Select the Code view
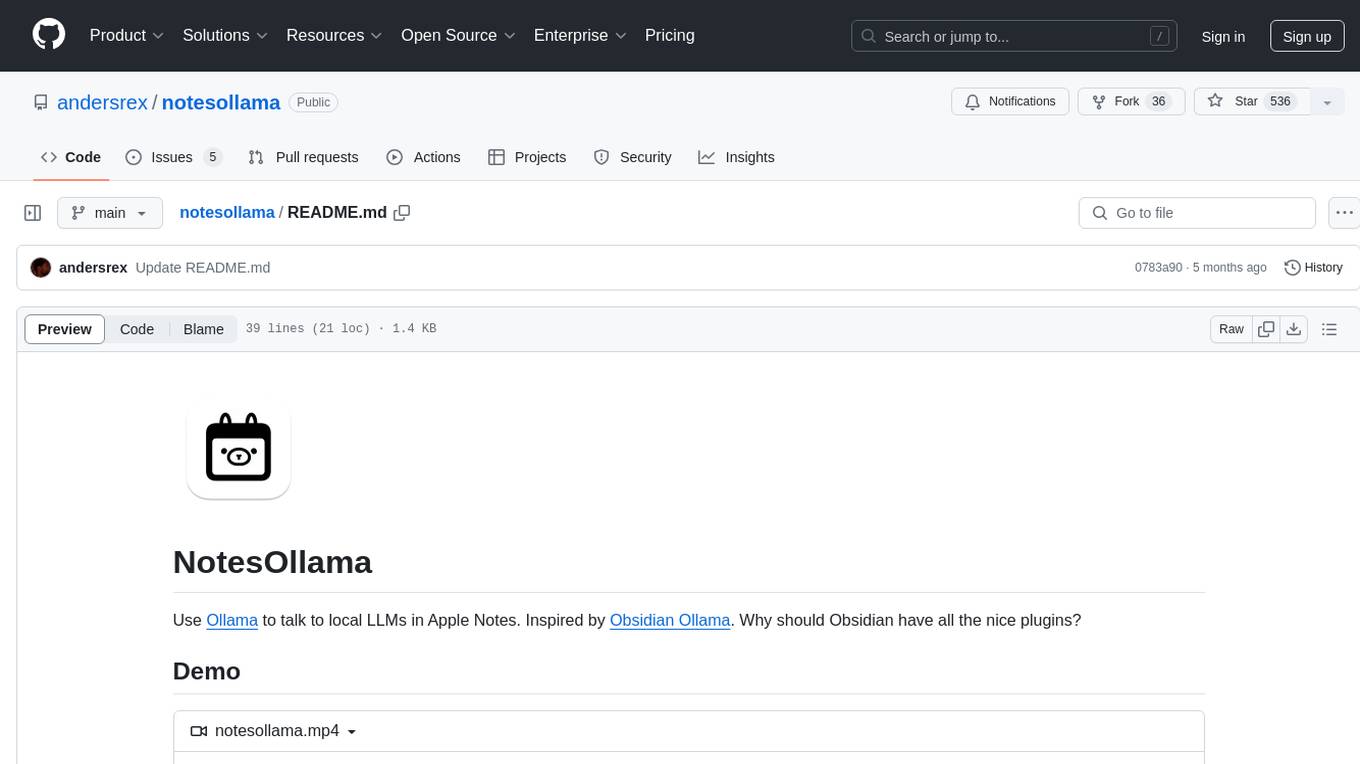Viewport: 1360px width, 764px height. pyautogui.click(x=137, y=329)
